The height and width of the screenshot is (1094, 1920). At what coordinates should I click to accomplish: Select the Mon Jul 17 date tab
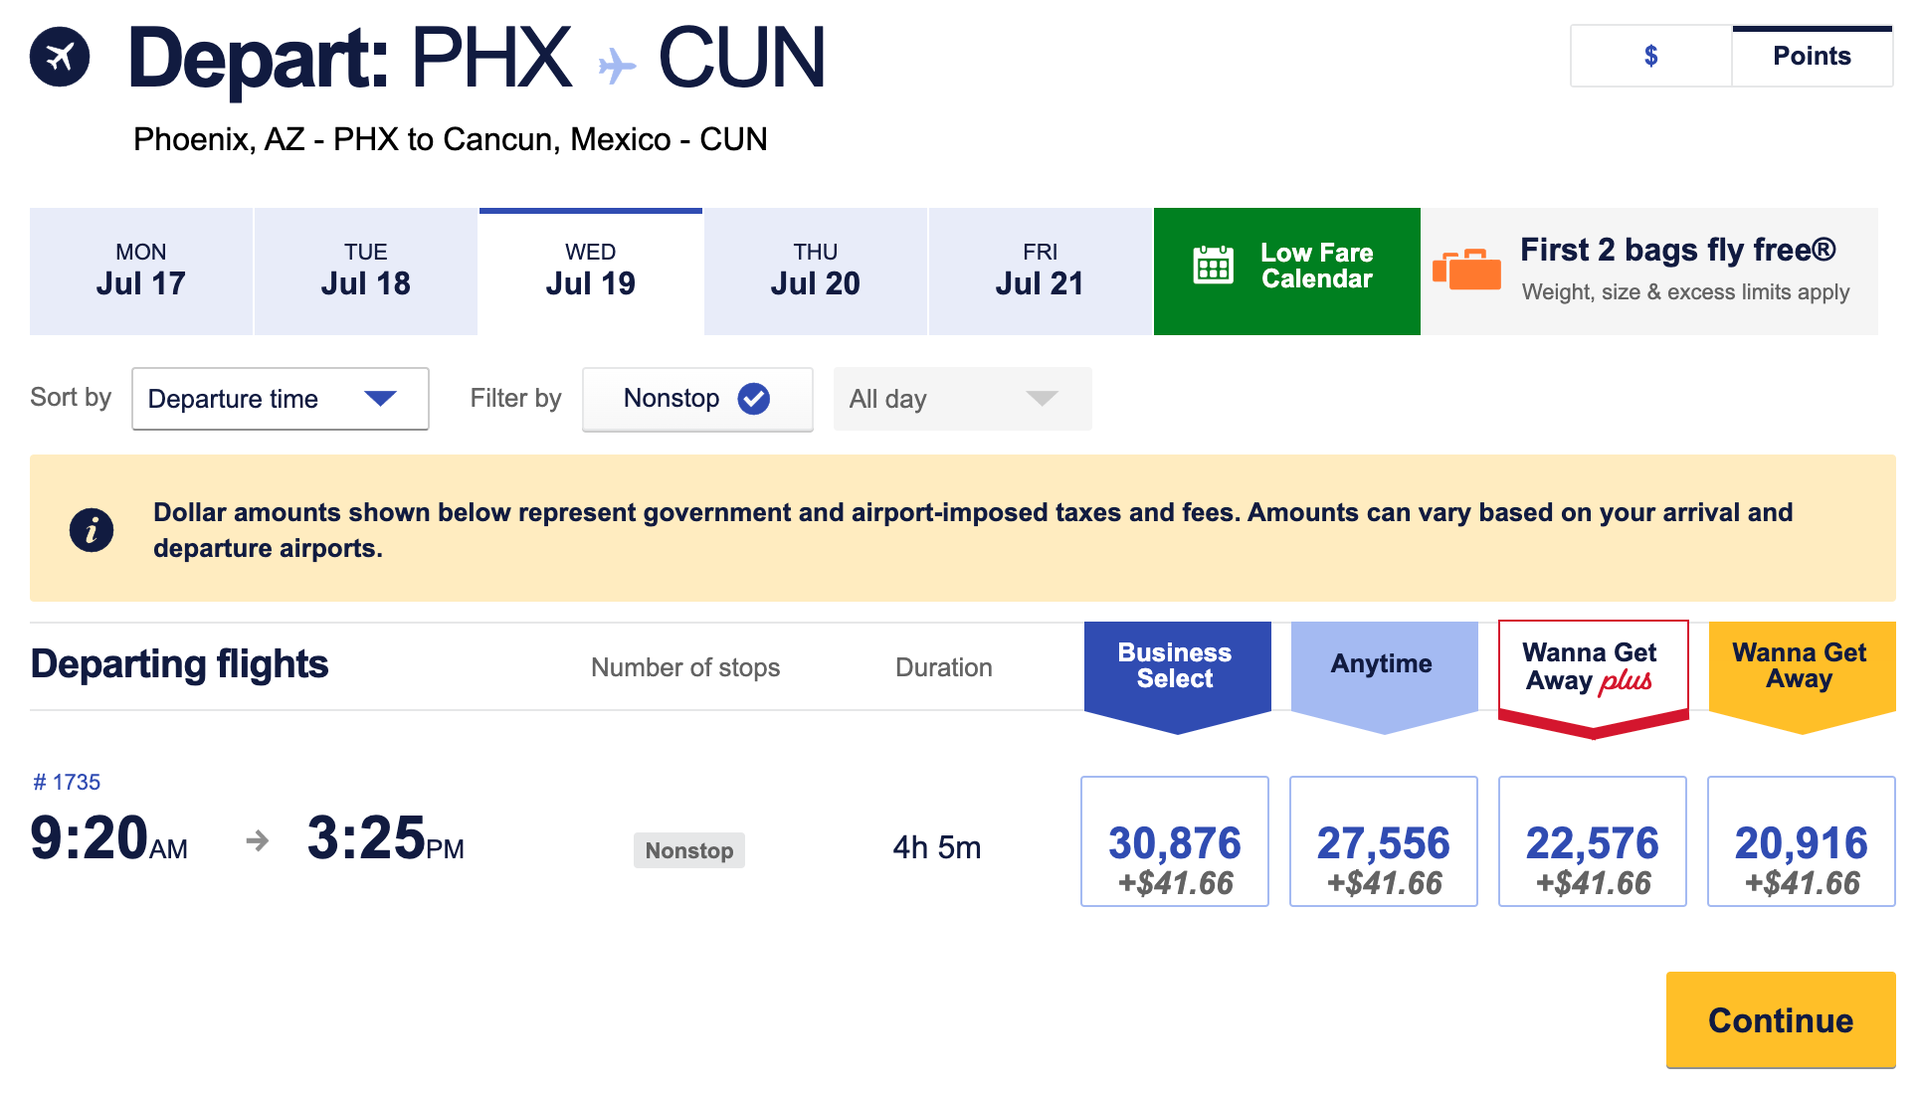(x=141, y=271)
